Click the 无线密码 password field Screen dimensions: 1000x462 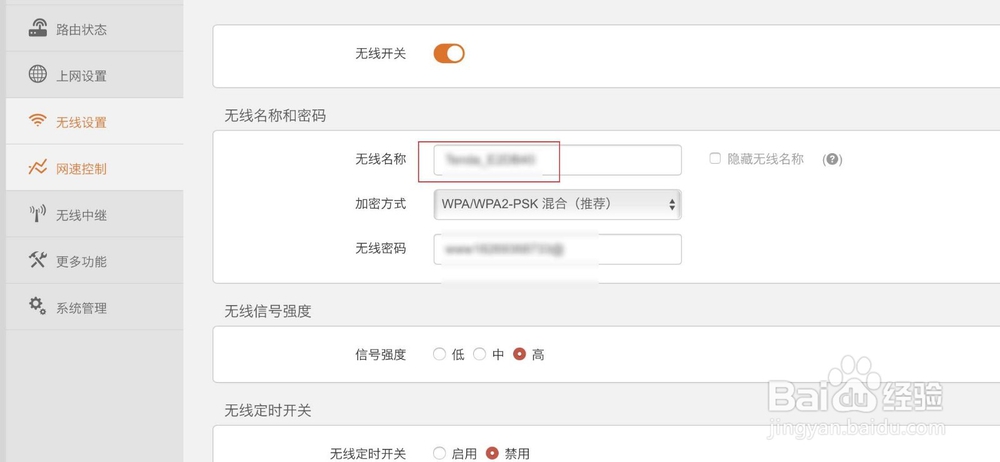(x=557, y=250)
